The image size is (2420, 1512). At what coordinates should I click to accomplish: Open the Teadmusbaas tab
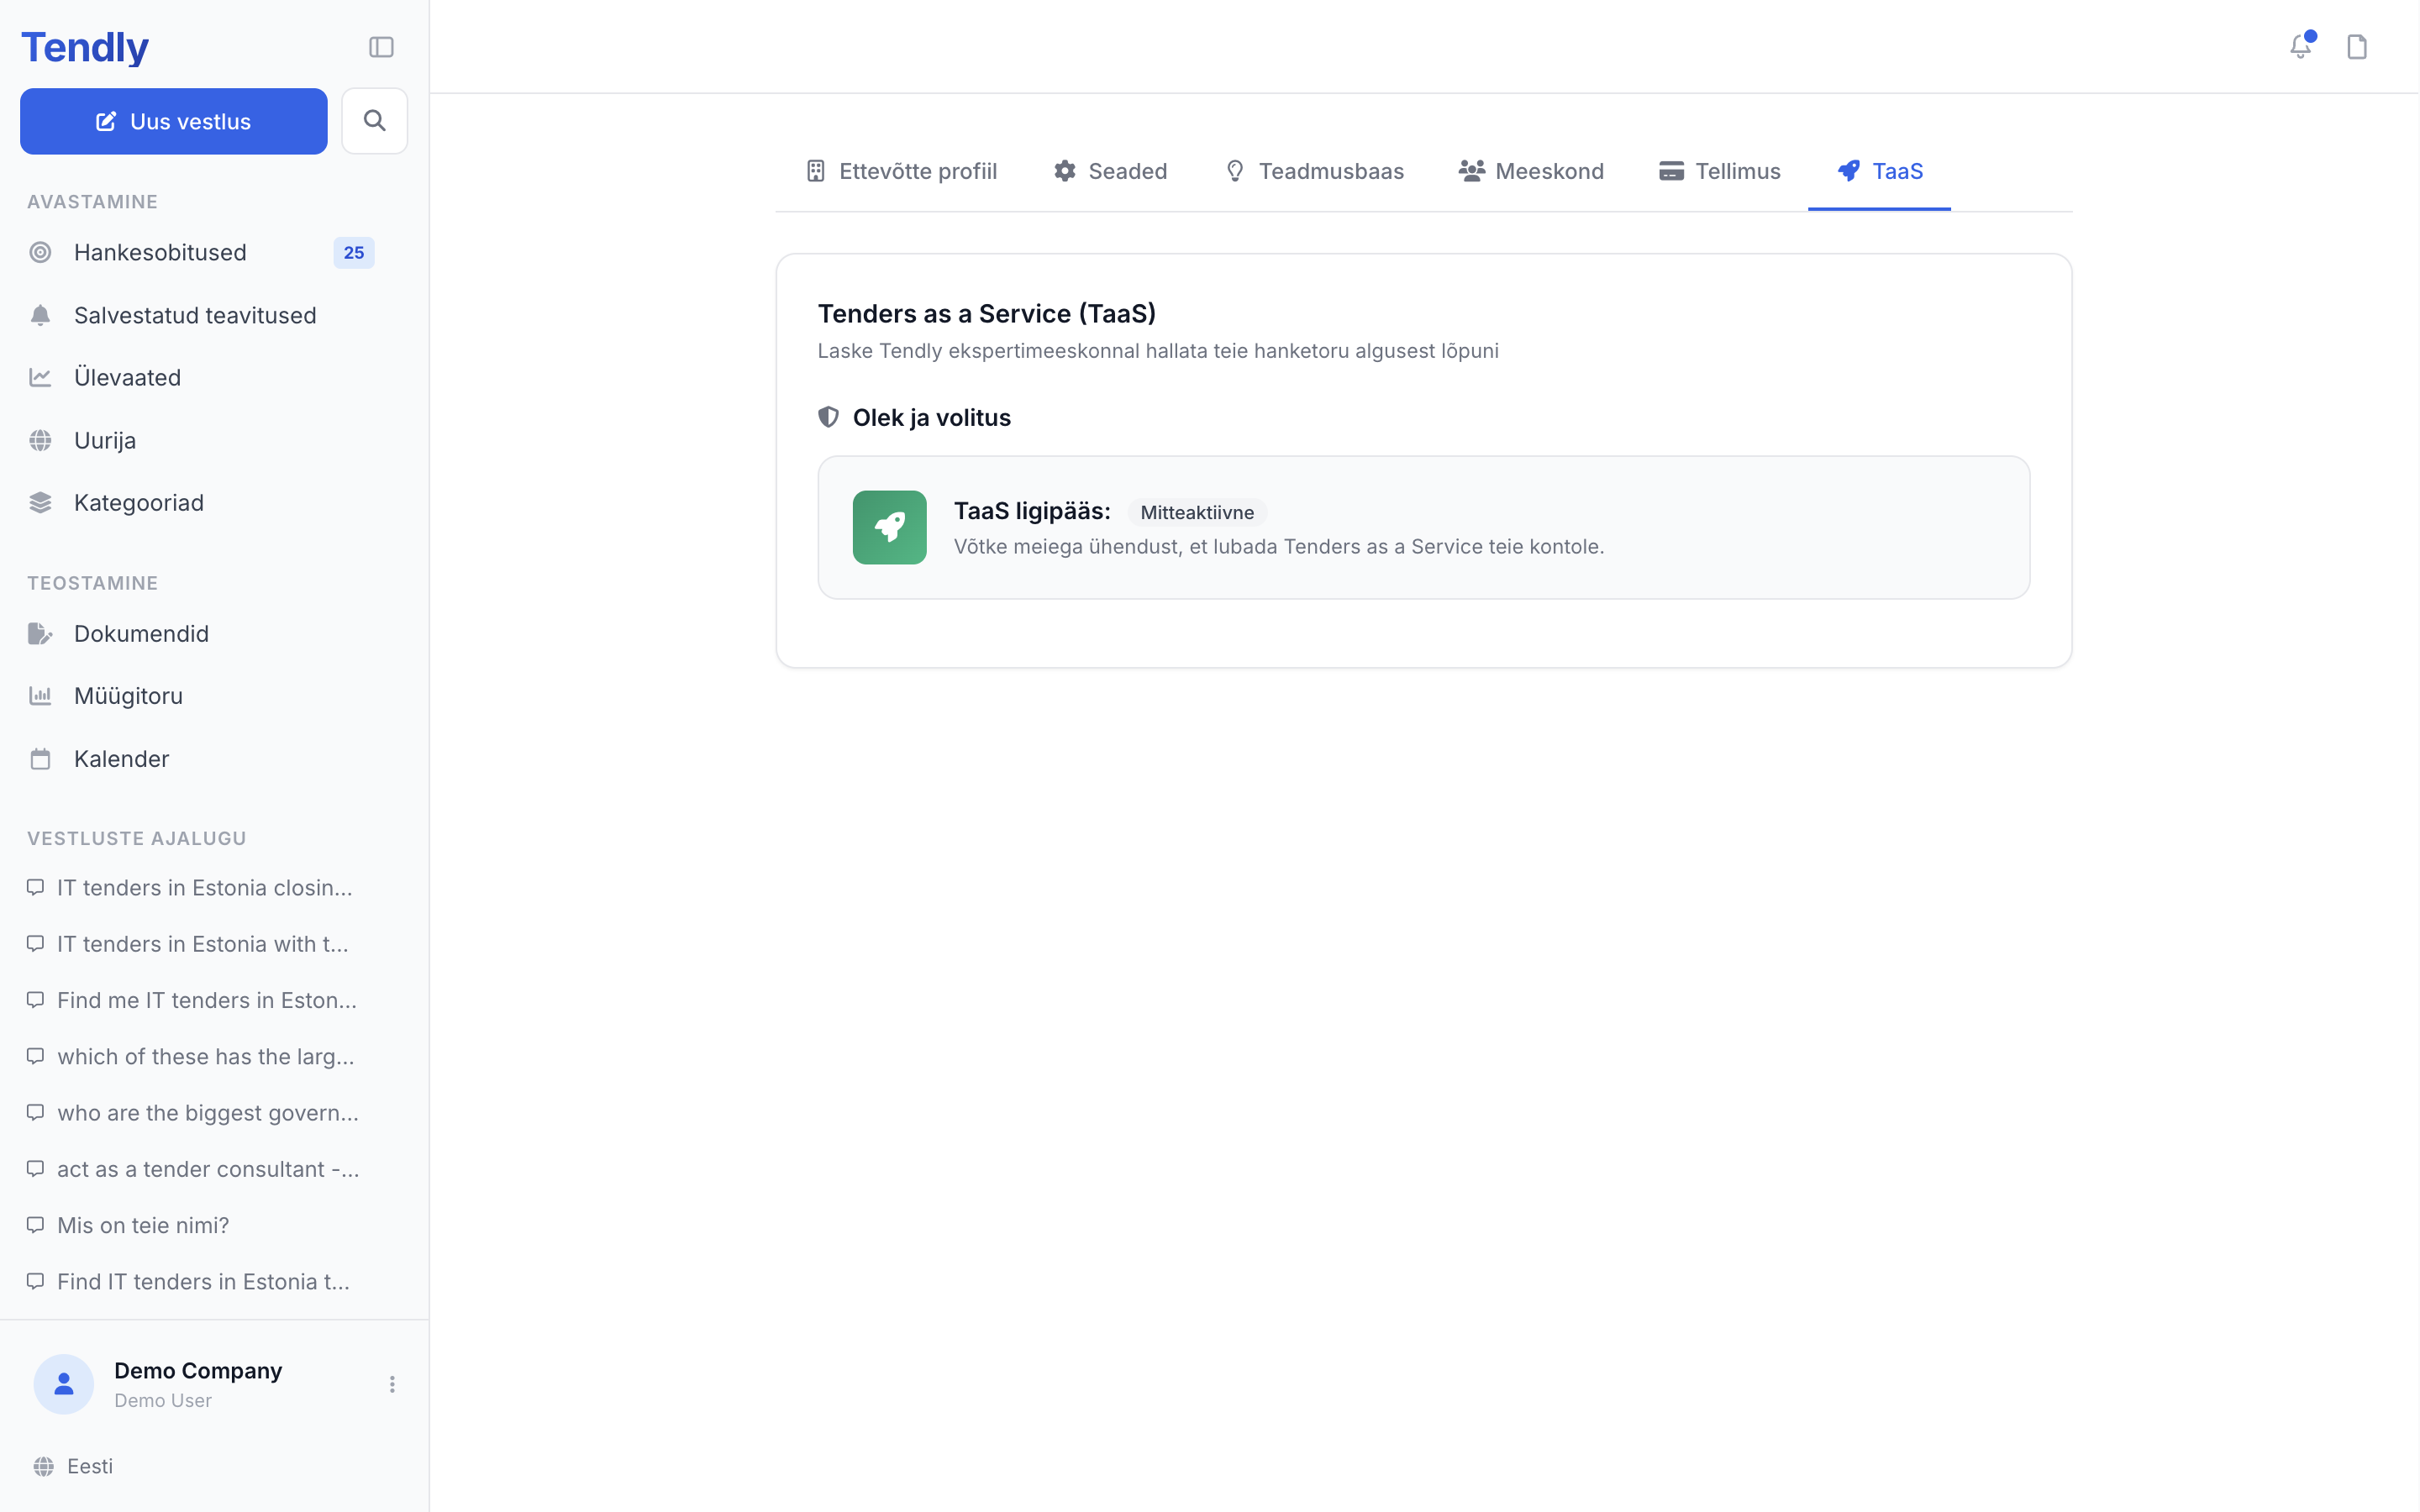1314,171
